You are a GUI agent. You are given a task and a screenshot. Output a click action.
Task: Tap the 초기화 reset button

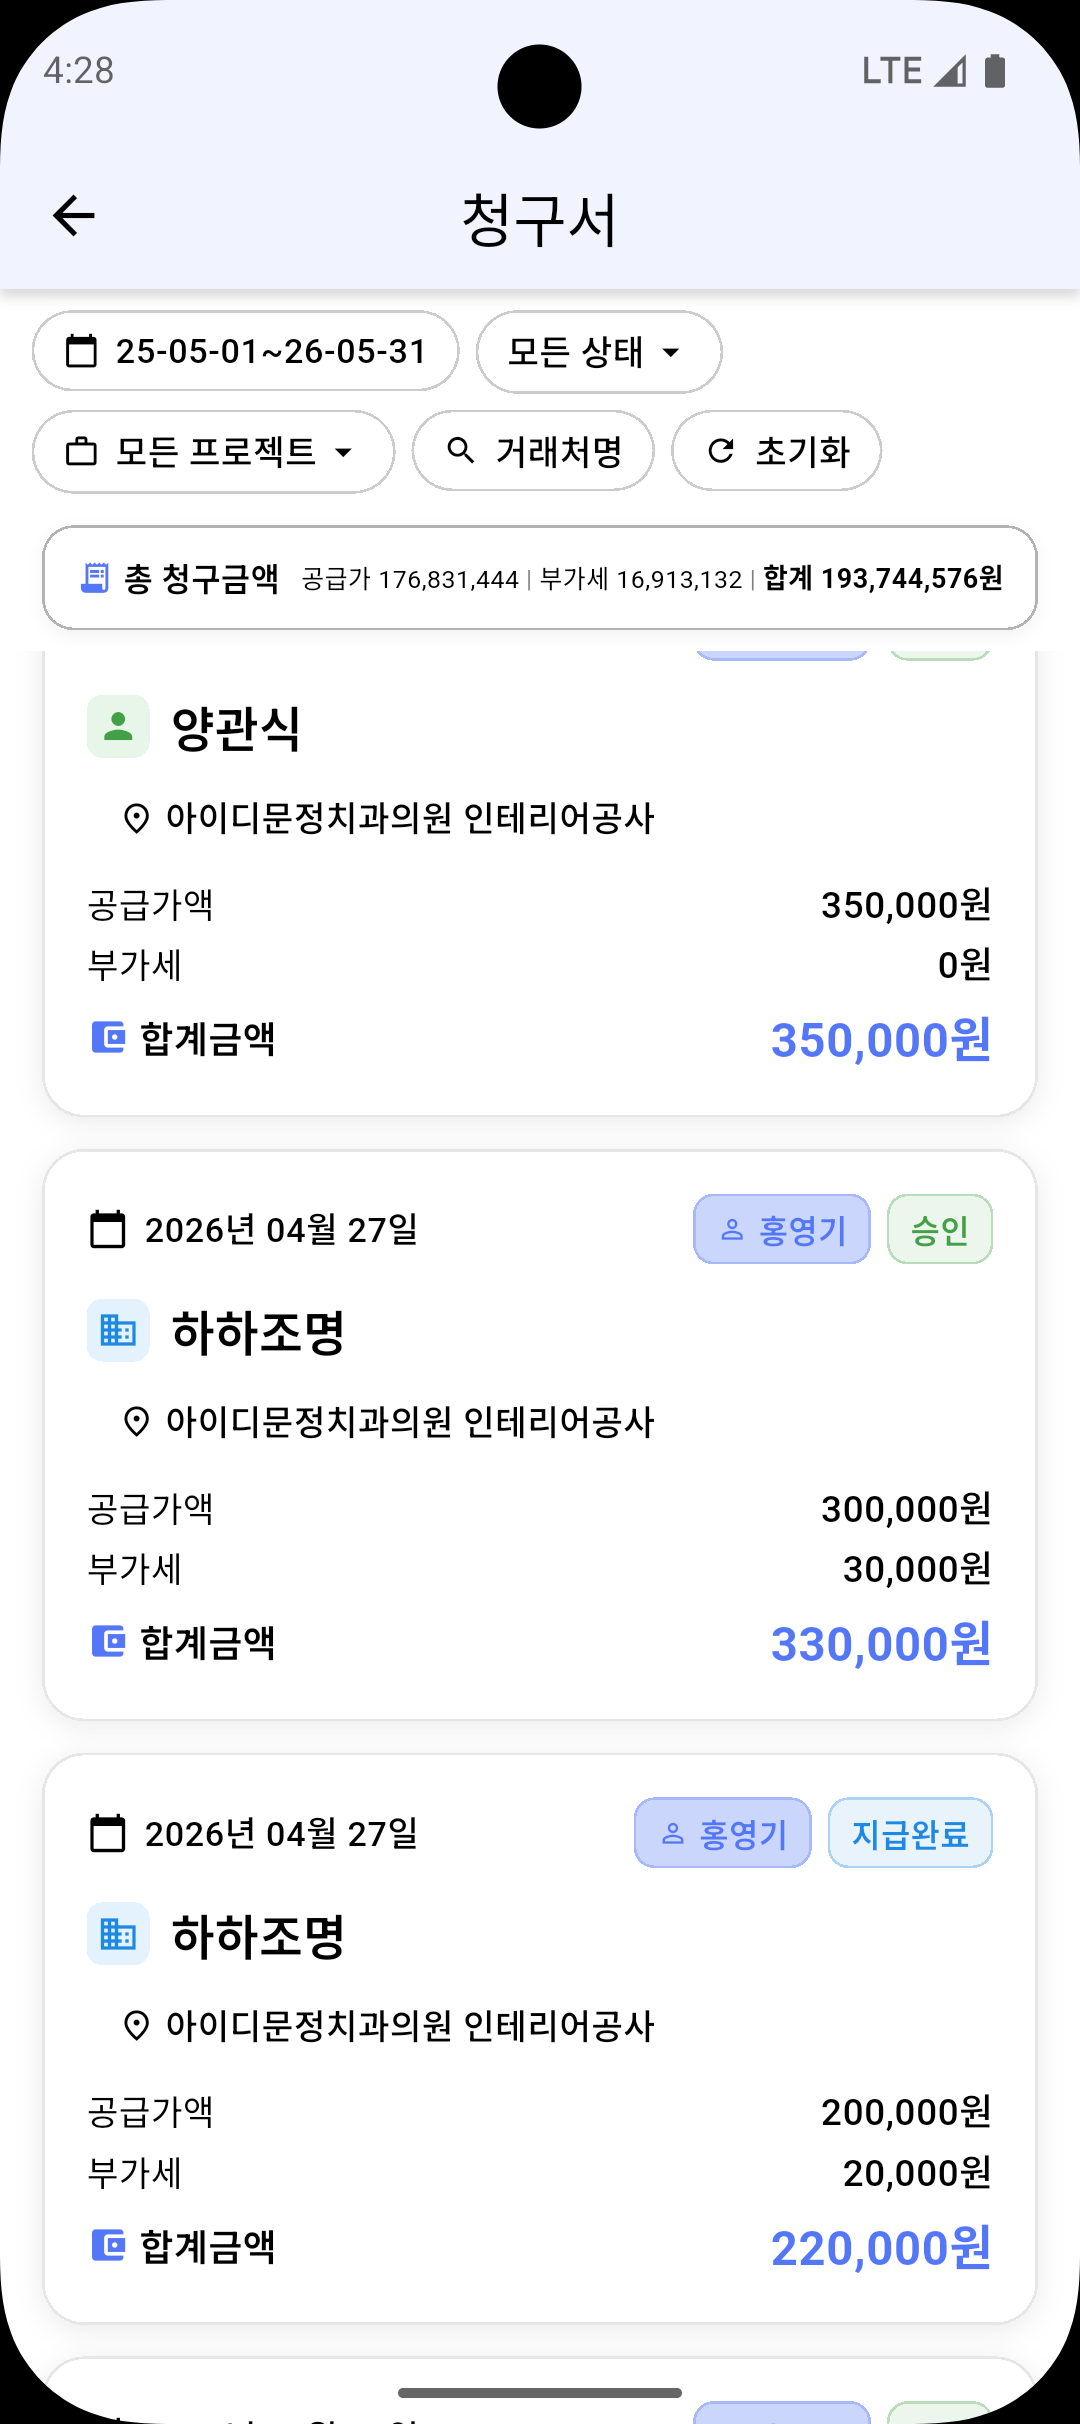[776, 451]
